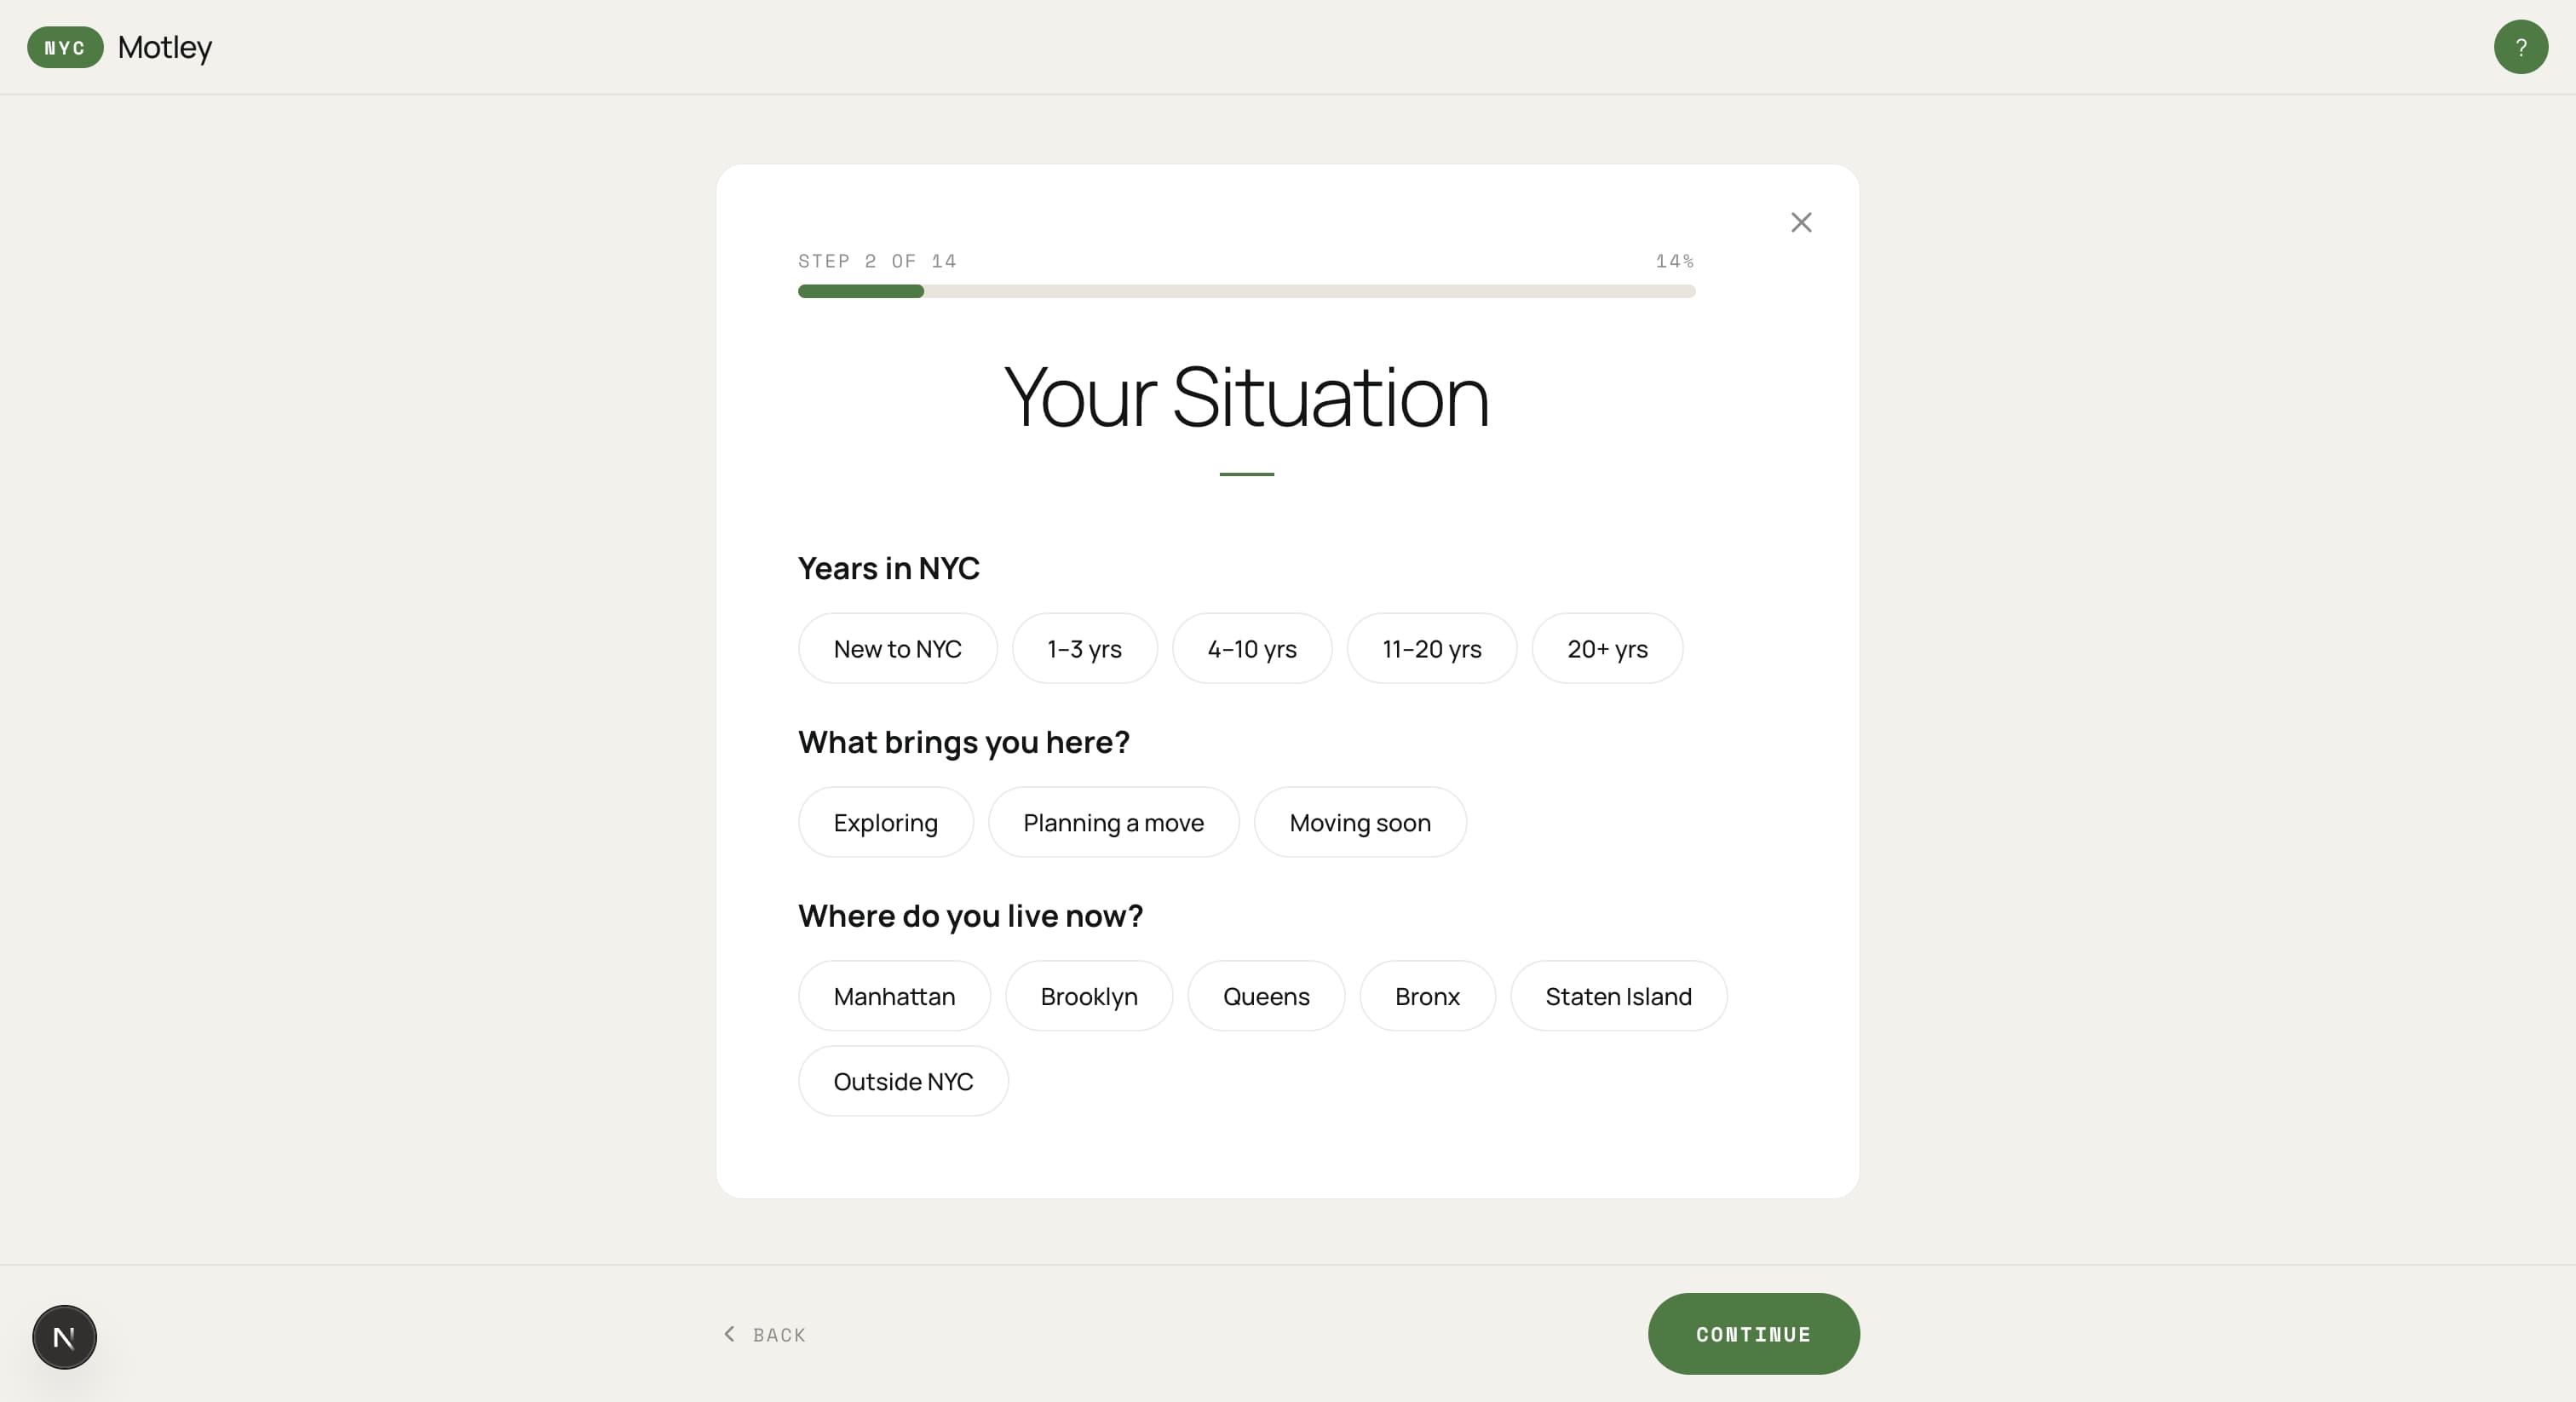Click the Years in NYC heading
Viewport: 2576px width, 1402px height.
(x=888, y=569)
